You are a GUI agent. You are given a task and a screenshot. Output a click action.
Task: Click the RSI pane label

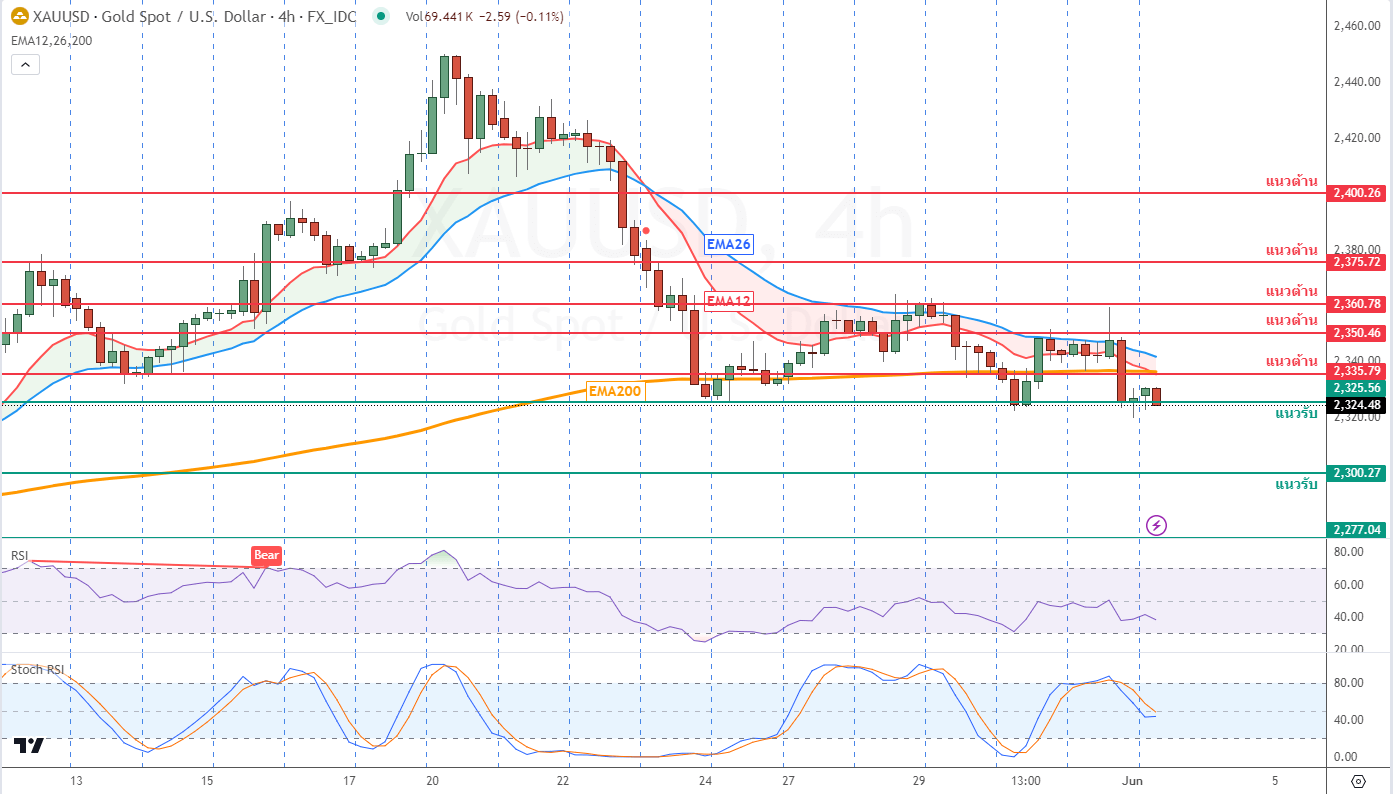(x=19, y=556)
